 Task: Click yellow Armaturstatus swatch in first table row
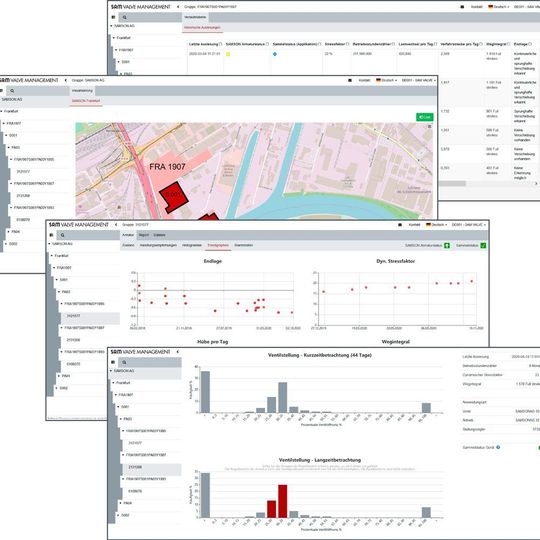coord(228,54)
